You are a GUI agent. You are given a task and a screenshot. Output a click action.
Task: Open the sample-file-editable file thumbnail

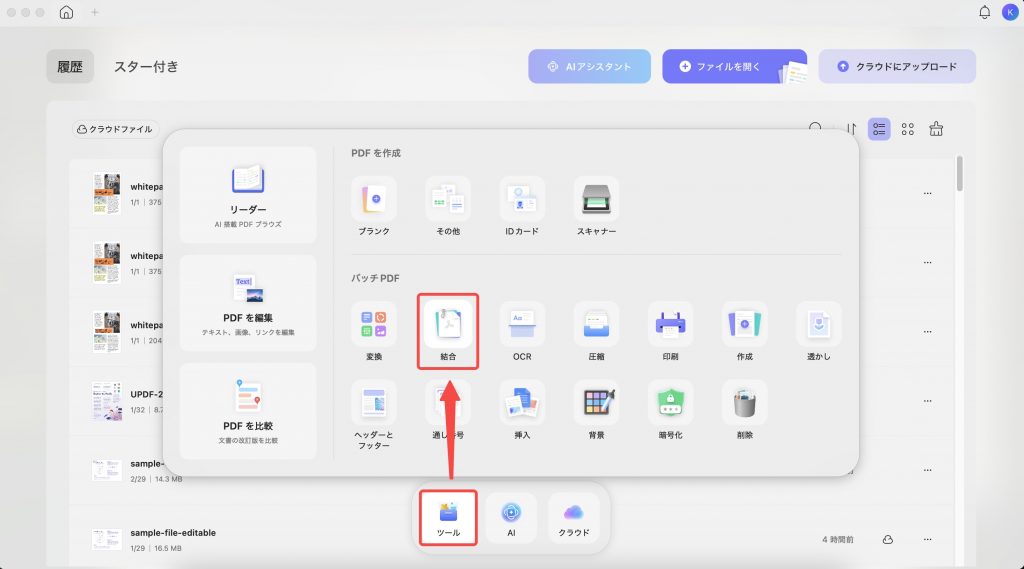pyautogui.click(x=106, y=540)
